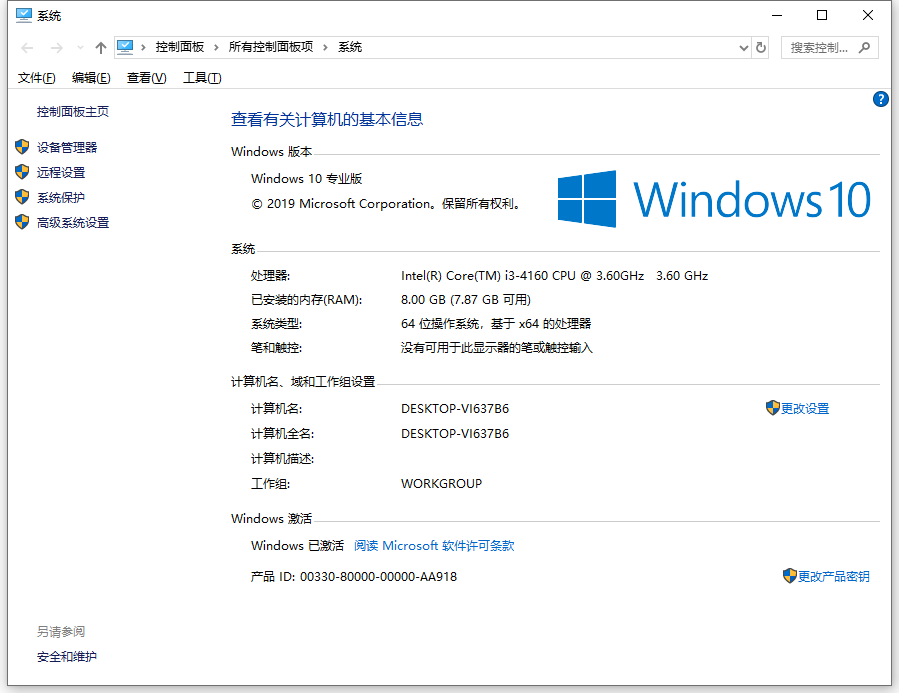Go to 控制面板主页
The image size is (899, 693).
coord(73,112)
